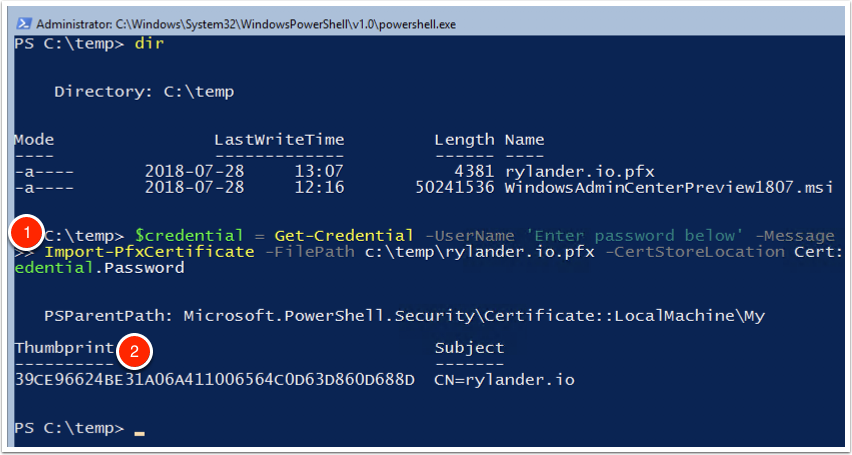Select the rylander.io.pfx file name in listing
The height and width of the screenshot is (455, 852).
point(579,172)
